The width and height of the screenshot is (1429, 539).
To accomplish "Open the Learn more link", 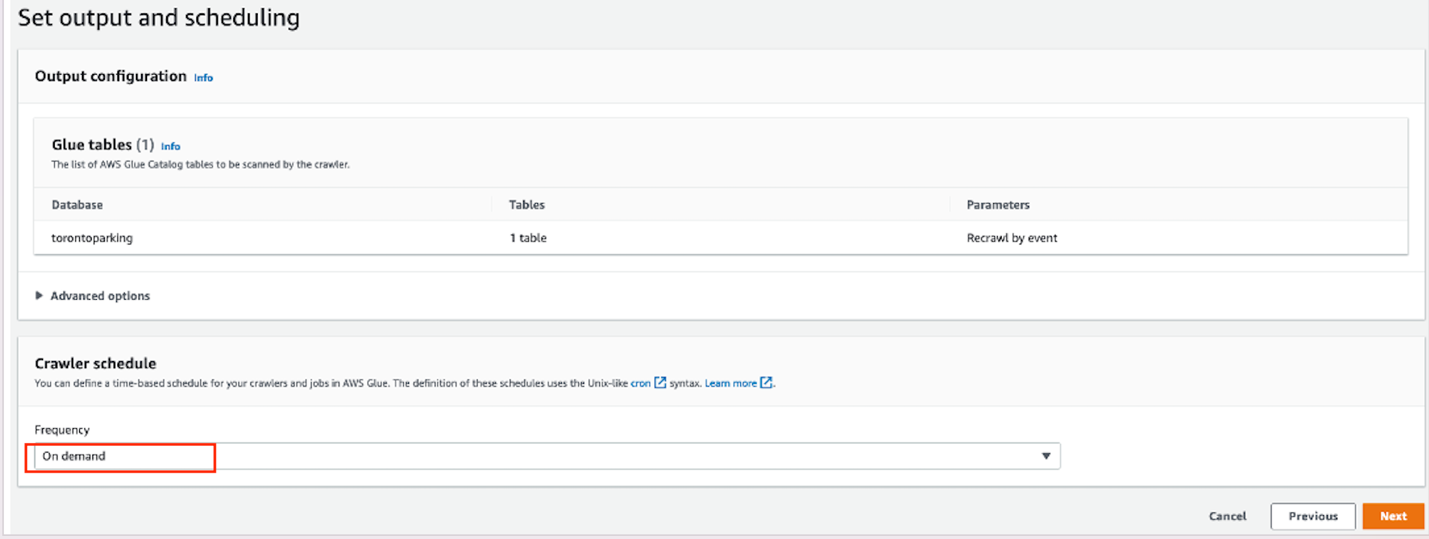I will click(730, 383).
